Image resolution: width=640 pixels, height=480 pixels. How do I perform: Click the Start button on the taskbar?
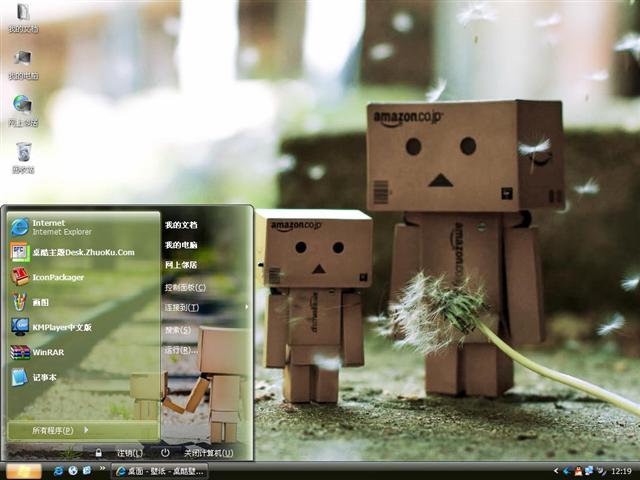coord(23,470)
